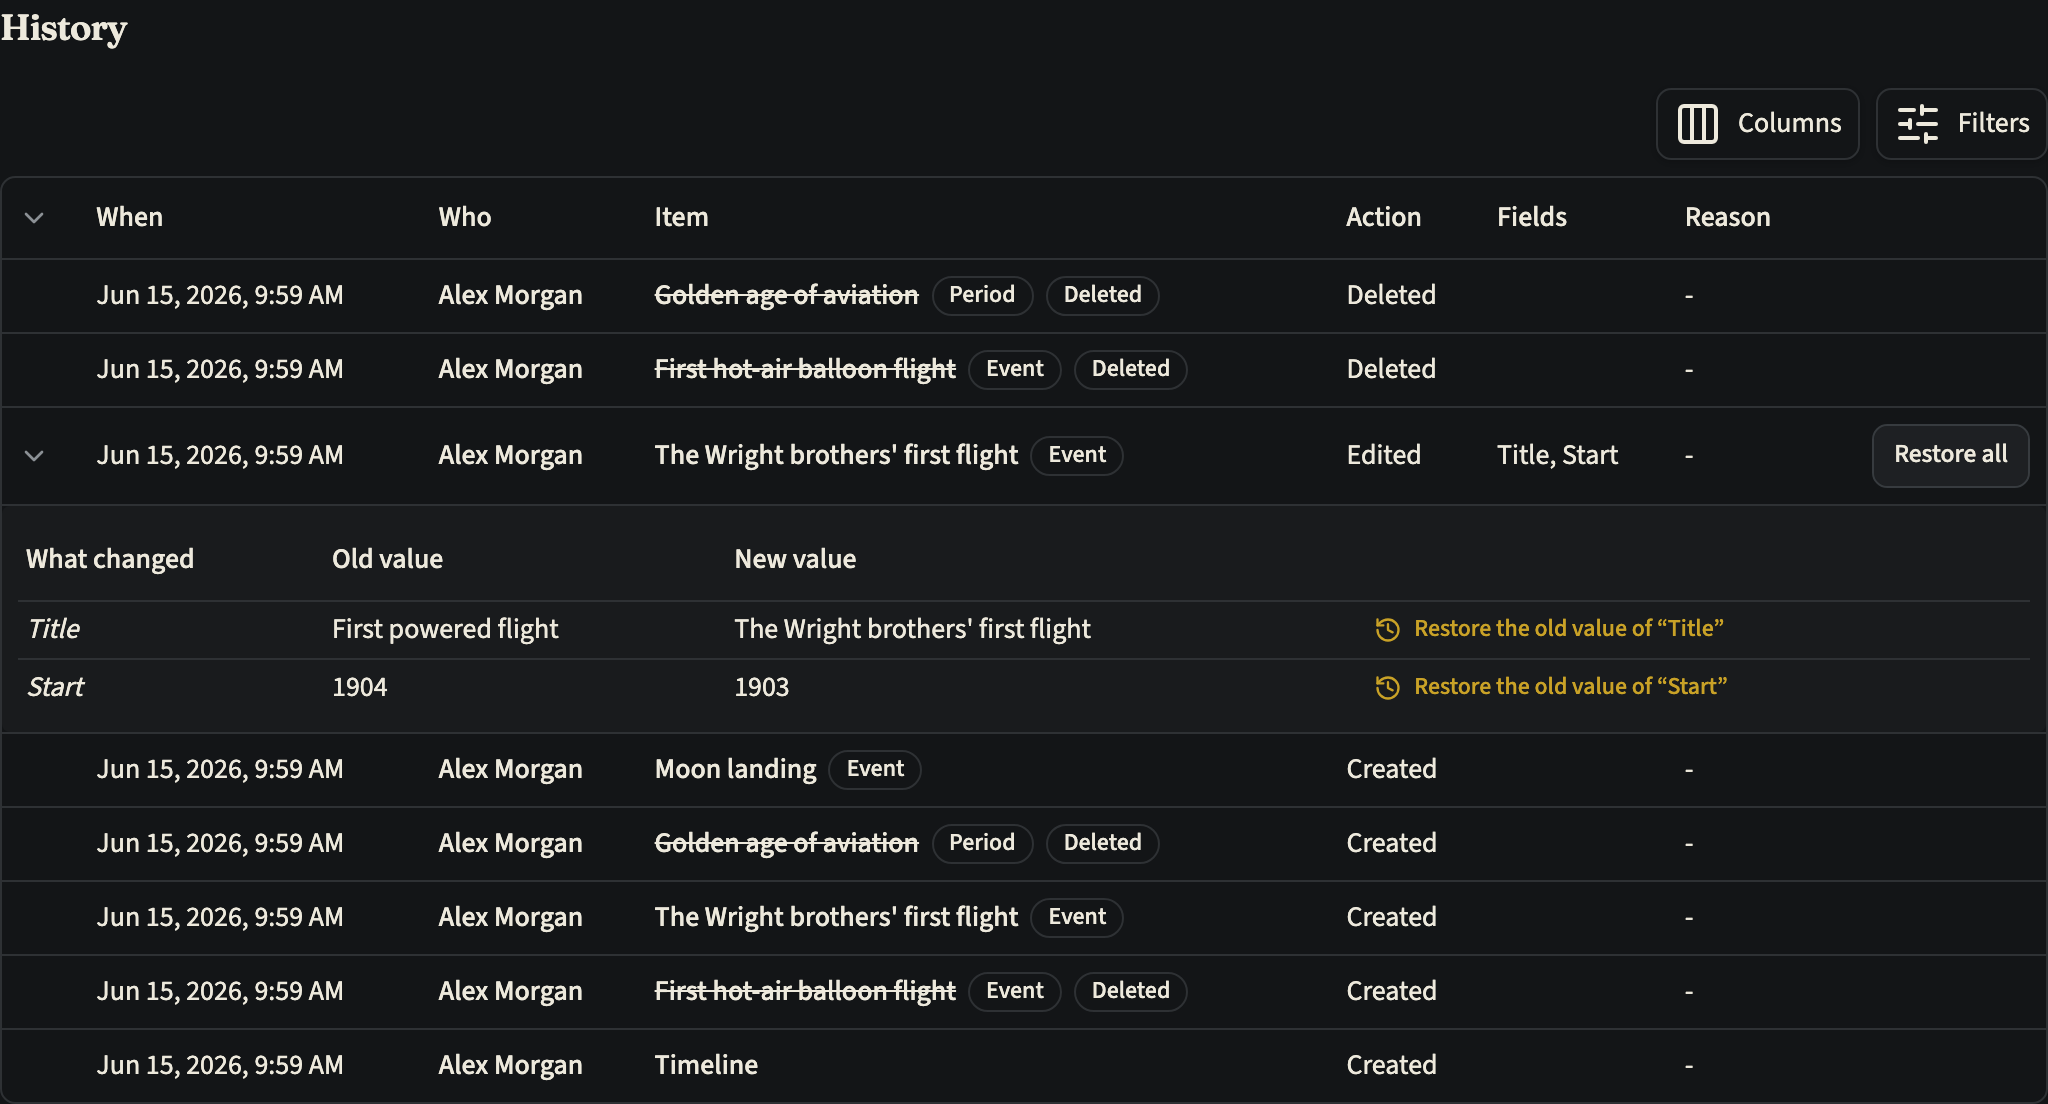Click Event tag in deleted balloon flight row
The height and width of the screenshot is (1104, 2048).
click(1014, 369)
